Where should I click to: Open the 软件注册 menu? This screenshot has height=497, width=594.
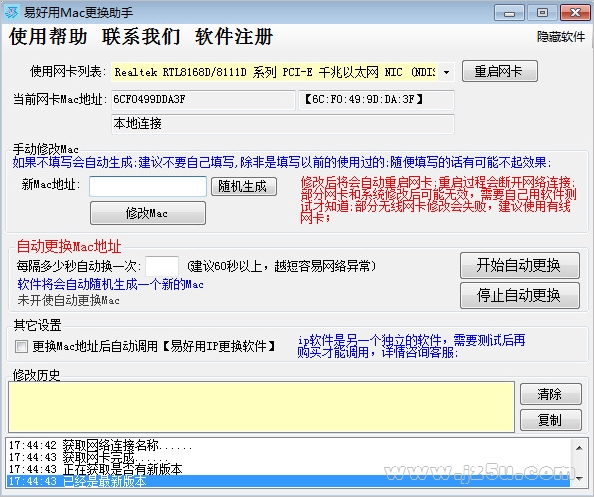click(234, 37)
